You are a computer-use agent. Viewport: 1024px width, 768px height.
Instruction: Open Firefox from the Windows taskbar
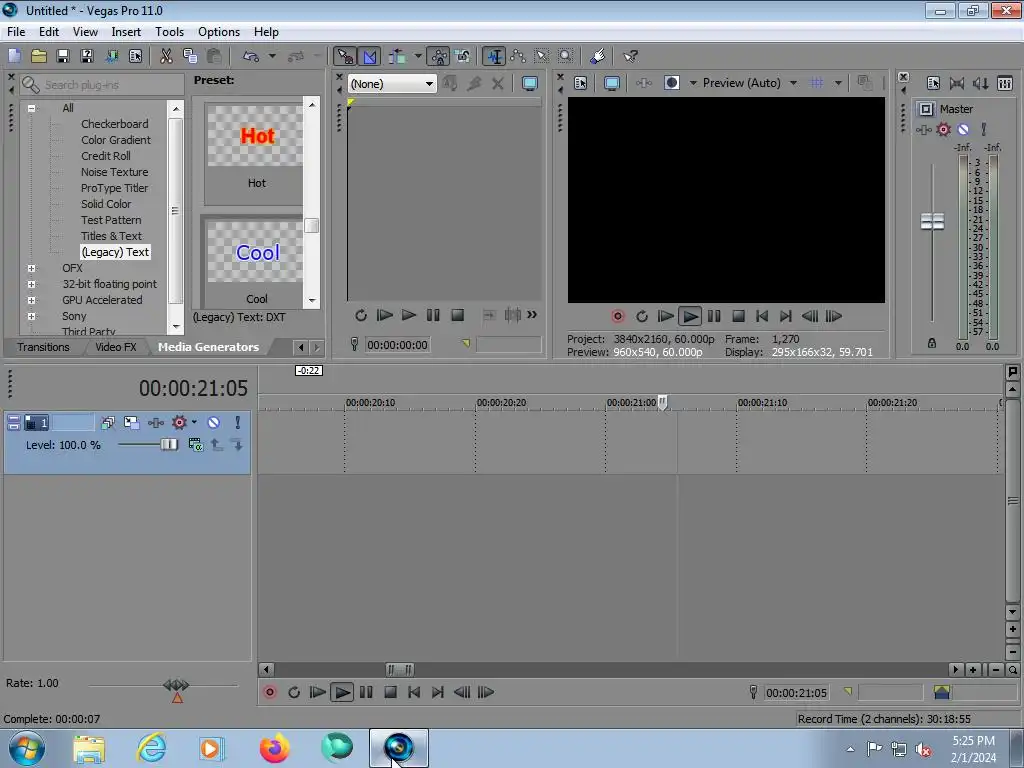tap(274, 748)
